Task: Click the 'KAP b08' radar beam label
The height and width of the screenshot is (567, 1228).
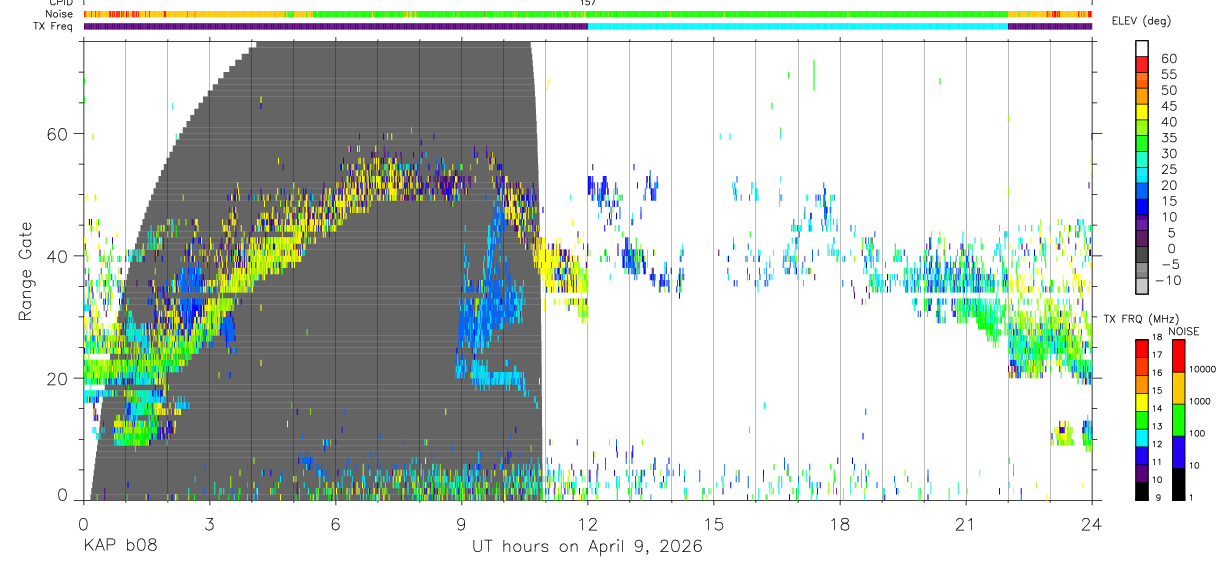Action: click(119, 546)
